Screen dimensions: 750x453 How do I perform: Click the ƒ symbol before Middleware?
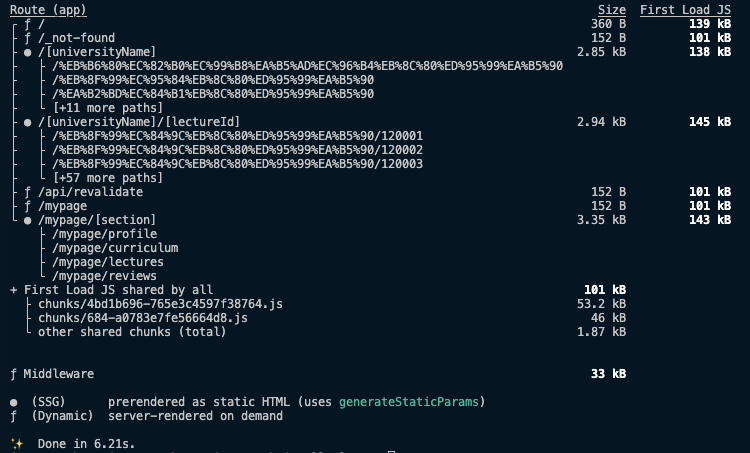click(13, 374)
